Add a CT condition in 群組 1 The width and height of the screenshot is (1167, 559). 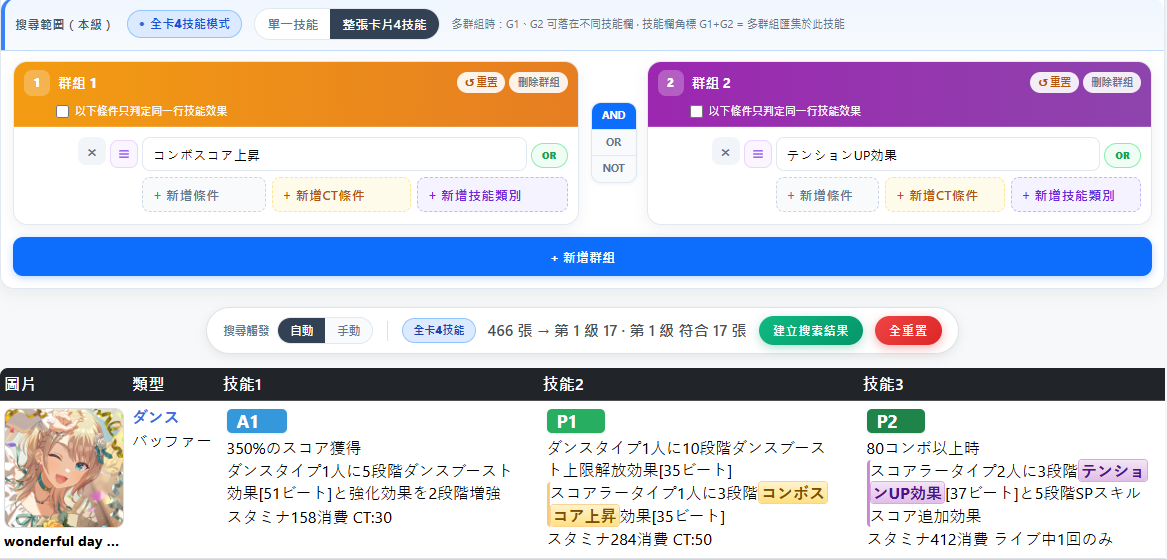point(342,195)
